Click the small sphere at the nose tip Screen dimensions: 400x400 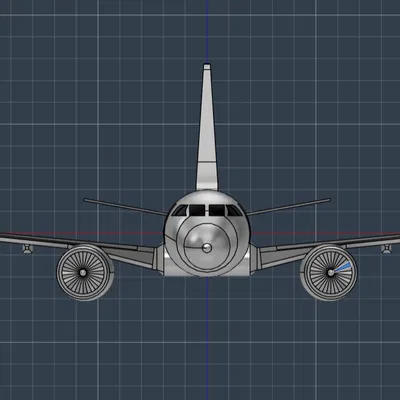click(x=207, y=247)
